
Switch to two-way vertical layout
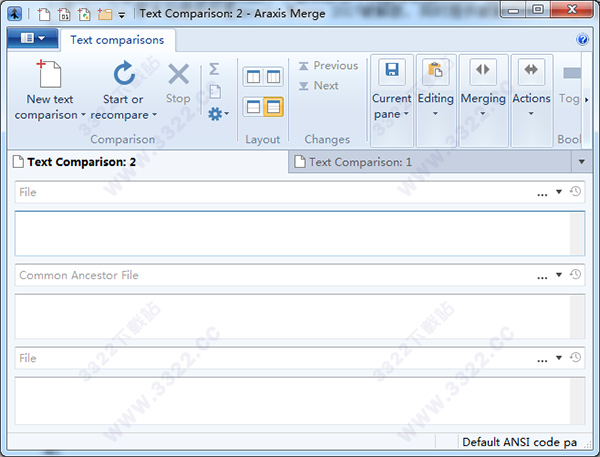pyautogui.click(x=253, y=77)
